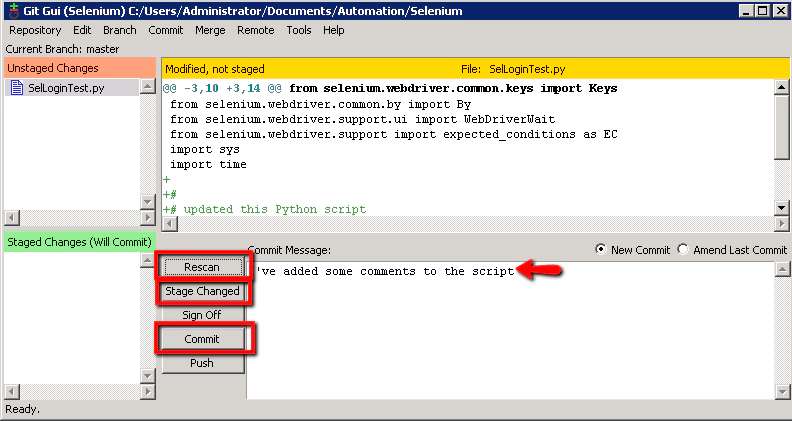The height and width of the screenshot is (421, 792).
Task: Click the 'import WebDriverWait' diff line
Action: pos(363,119)
